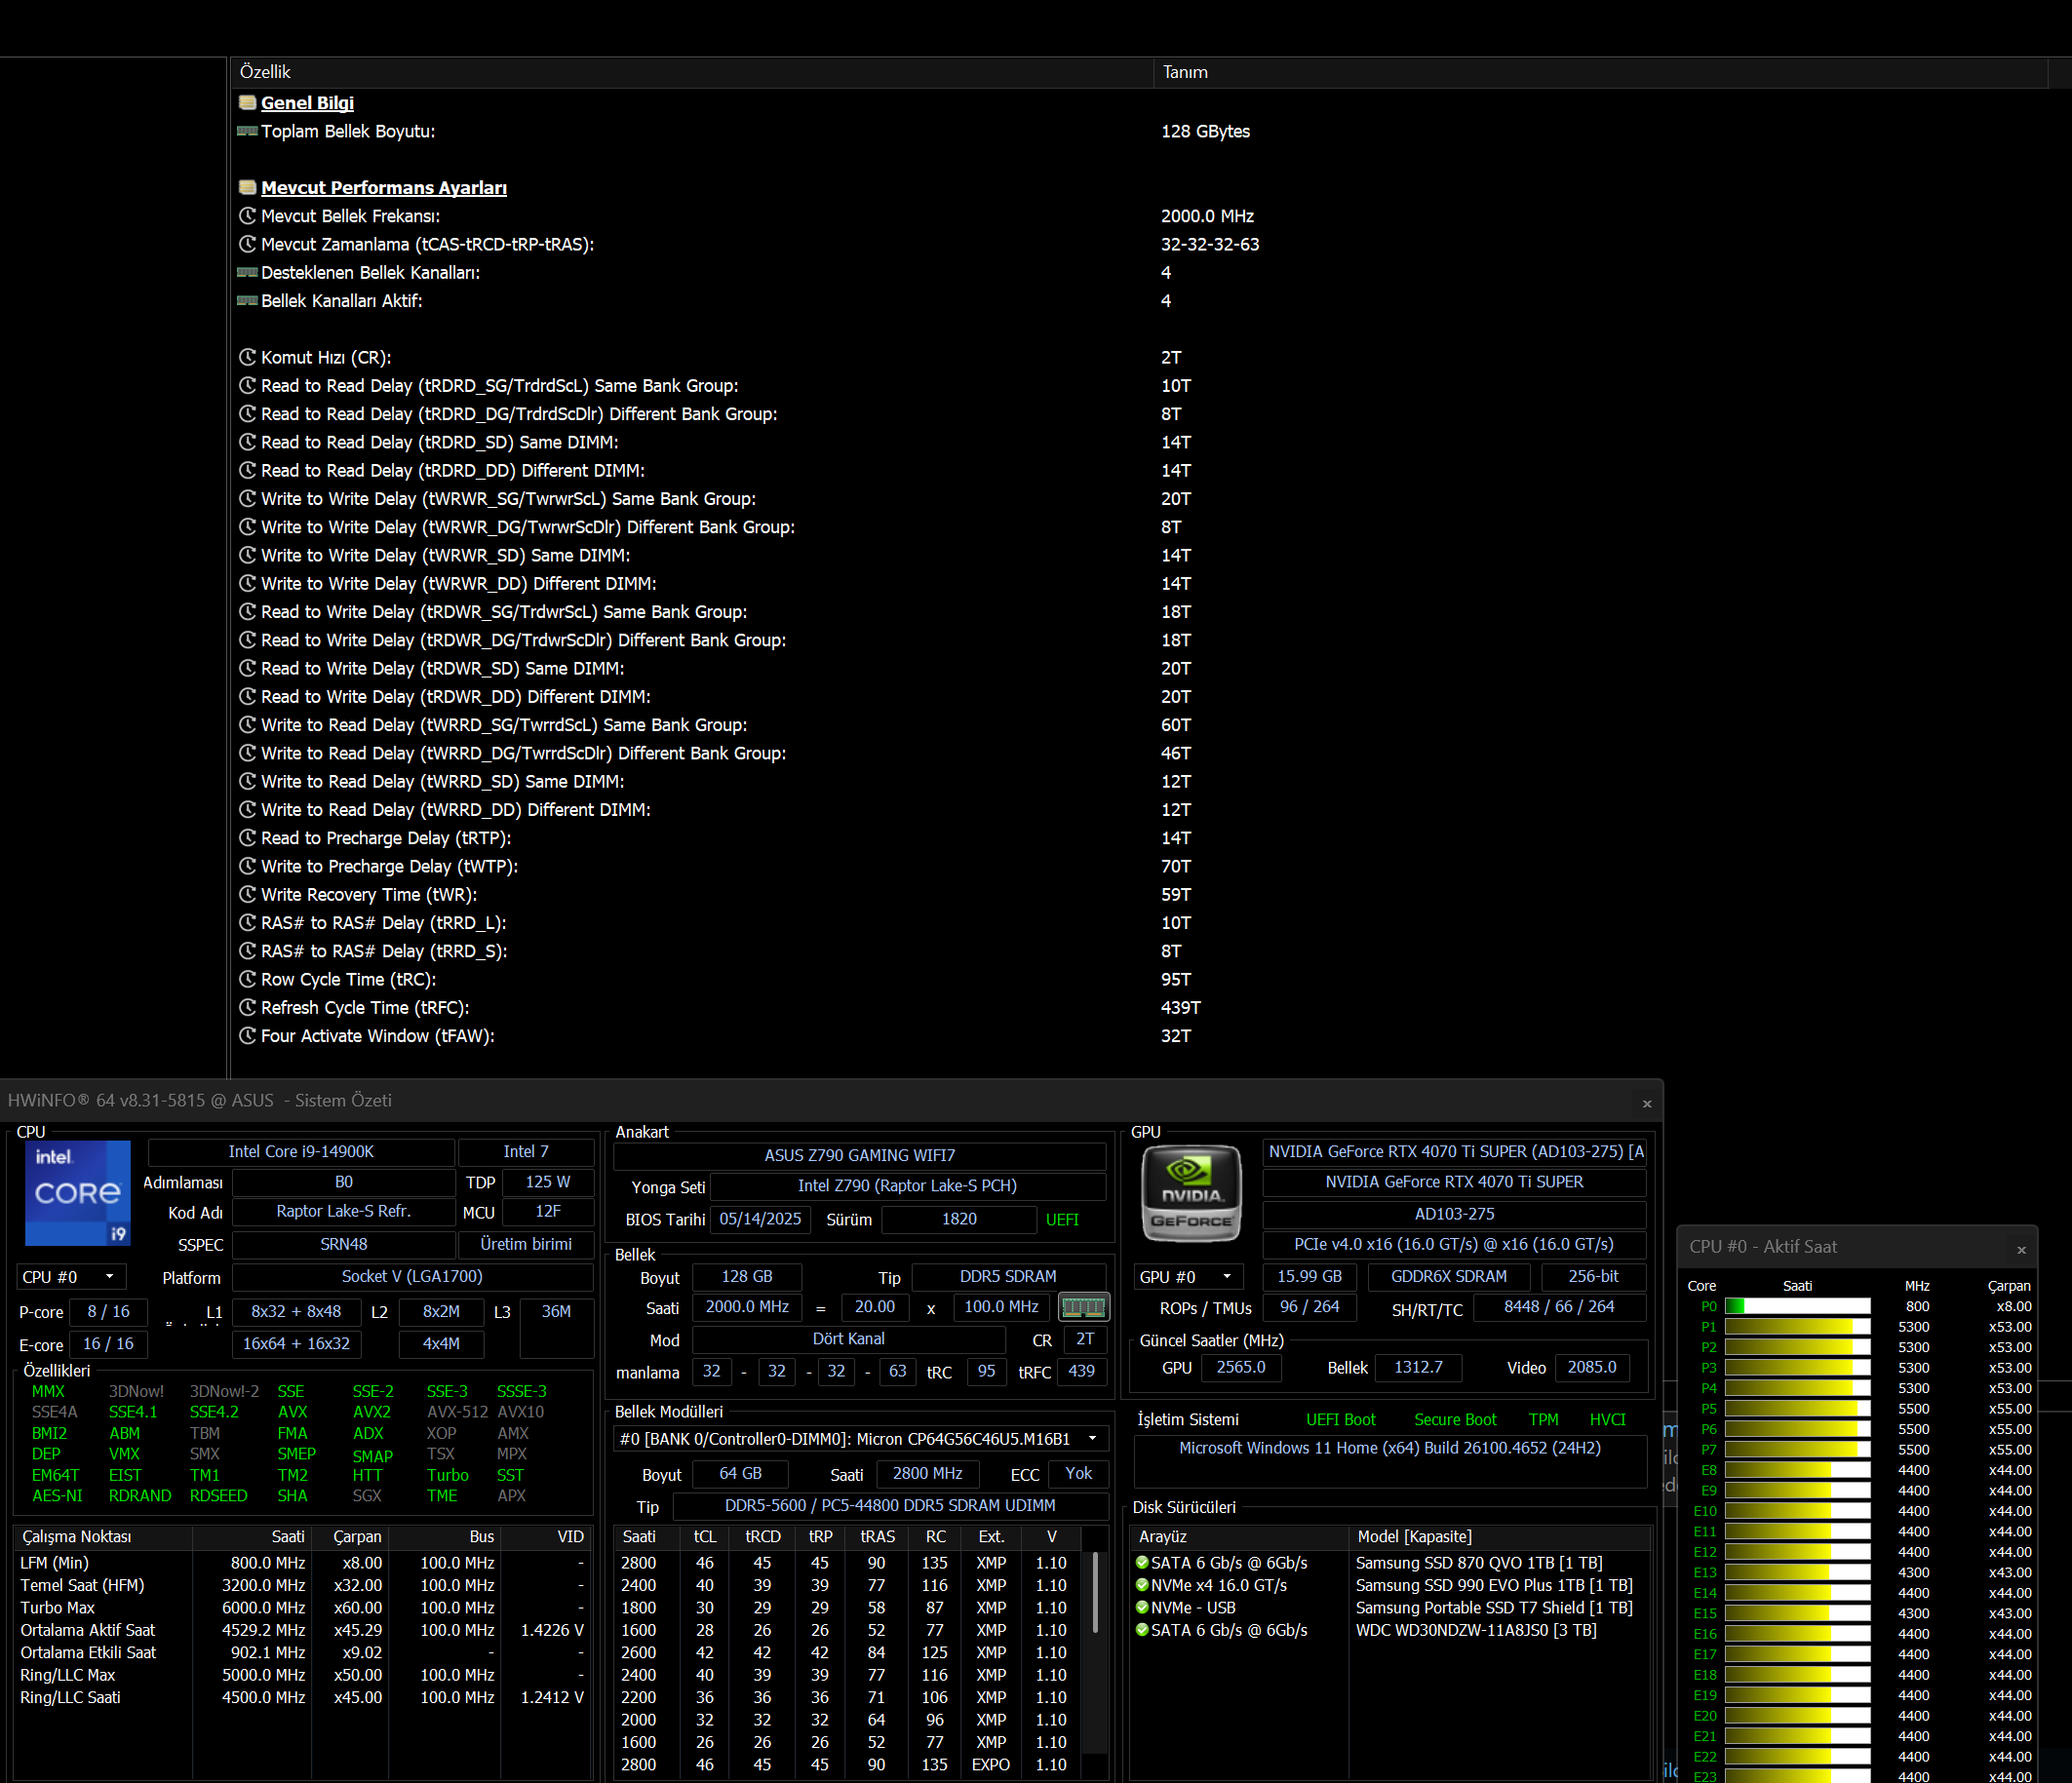The width and height of the screenshot is (2072, 1783).
Task: Click the P5 core clock bar
Action: click(x=1797, y=1409)
